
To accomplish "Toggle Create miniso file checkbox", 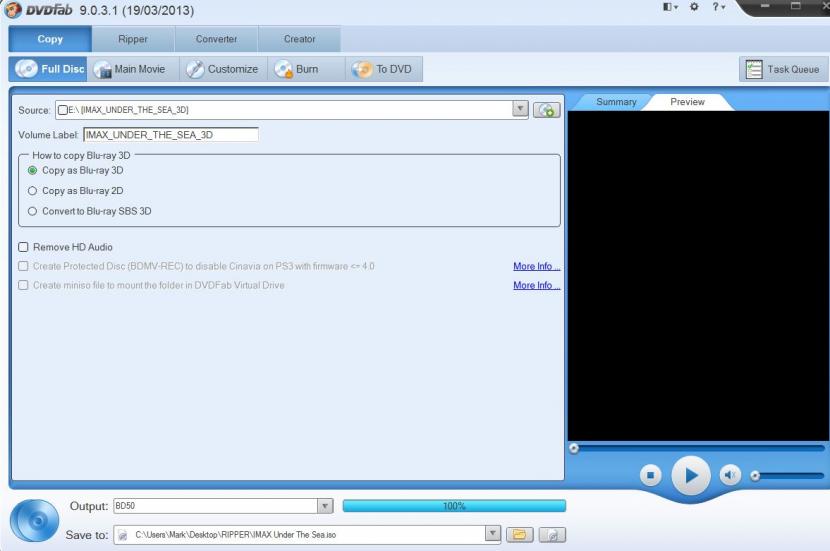I will [23, 285].
